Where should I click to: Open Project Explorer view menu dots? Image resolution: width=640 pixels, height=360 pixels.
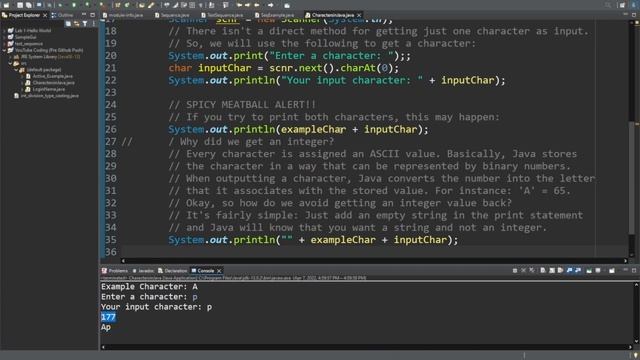pos(93,24)
